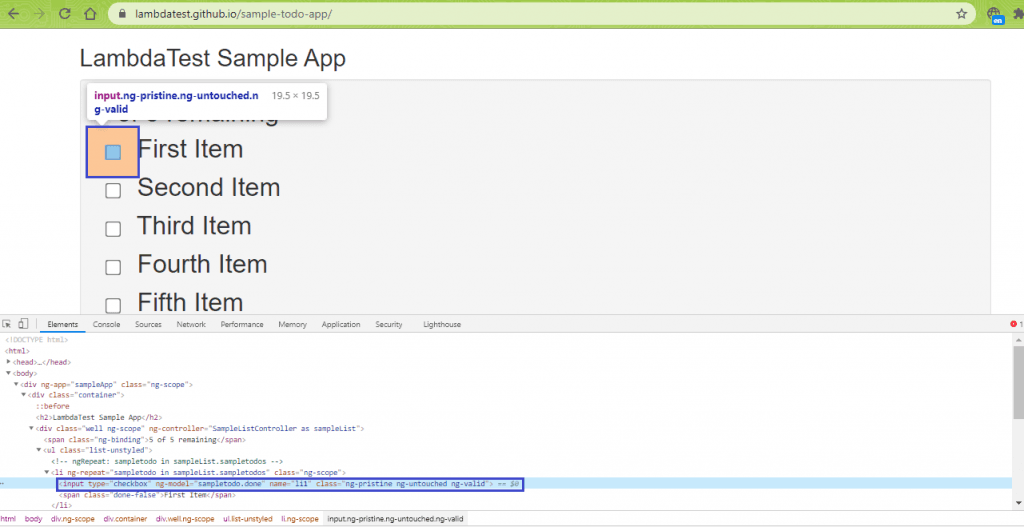Select the span done-false First Item line
Image resolution: width=1024 pixels, height=527 pixels.
(x=147, y=495)
